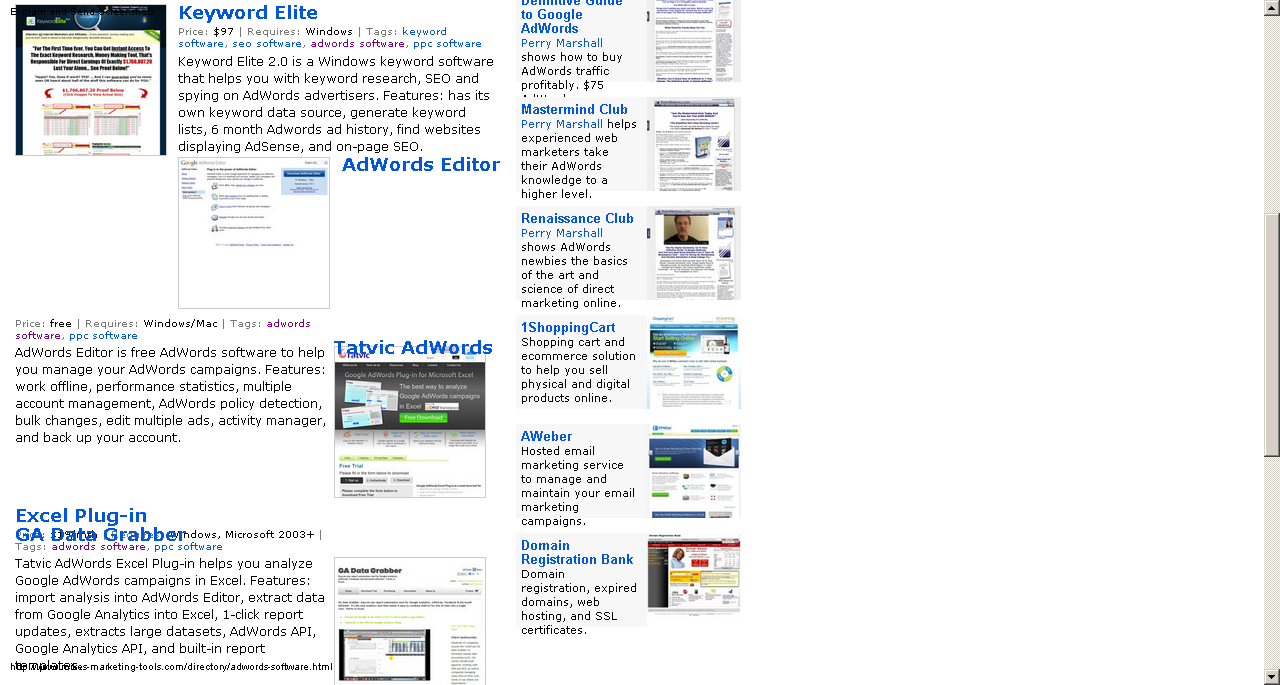Click the AdWords Editor screenshot thumbnail
The height and width of the screenshot is (685, 1280).
click(254, 233)
